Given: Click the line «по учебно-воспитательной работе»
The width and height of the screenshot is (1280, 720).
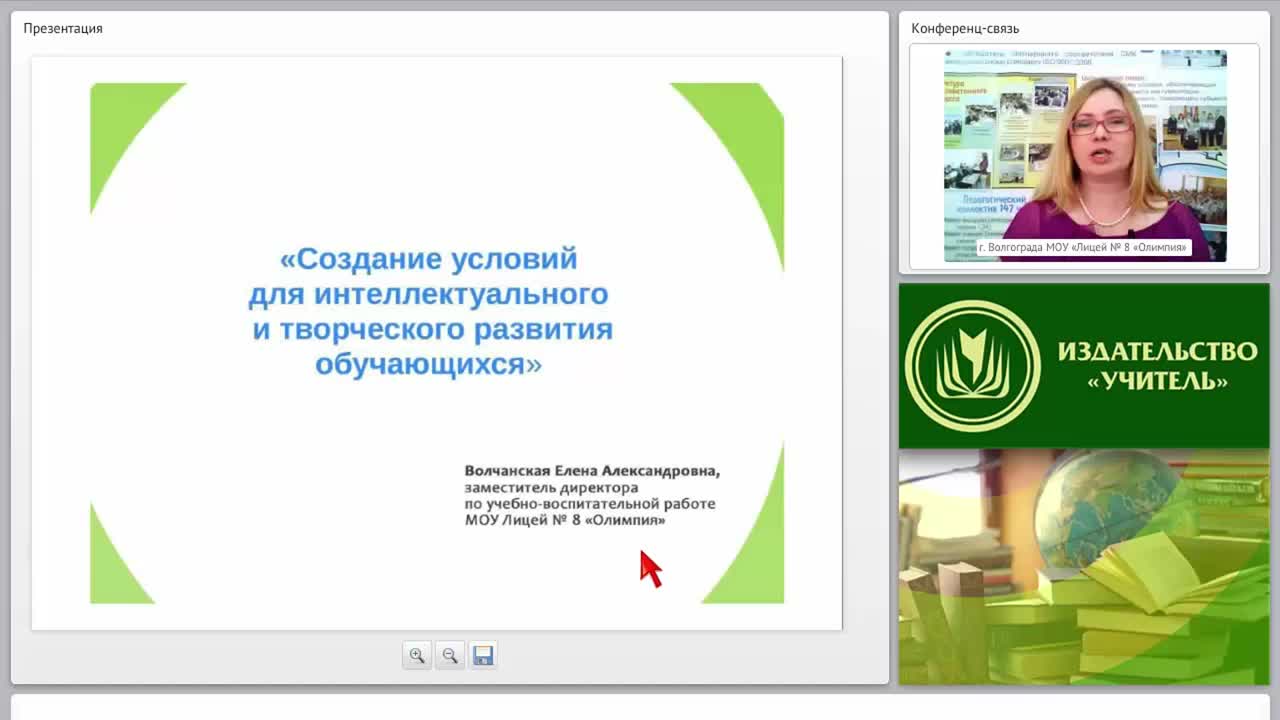Looking at the screenshot, I should click(x=590, y=504).
